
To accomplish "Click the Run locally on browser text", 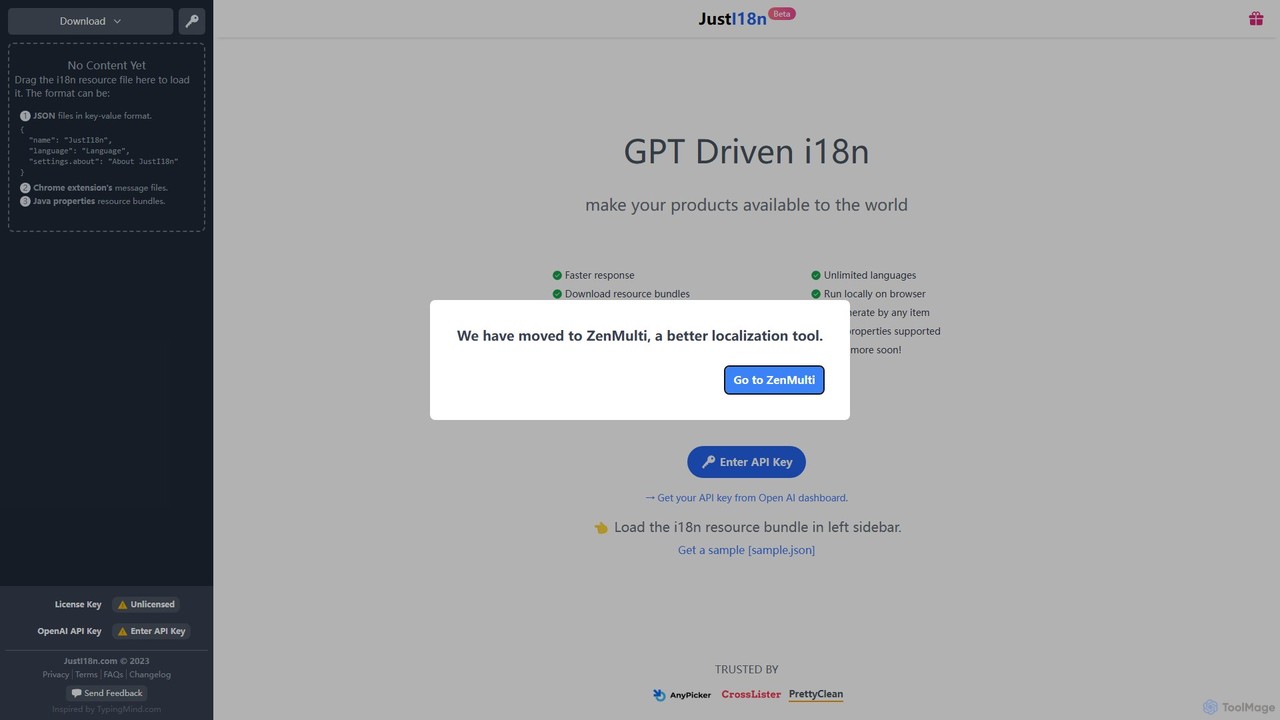I will (875, 295).
